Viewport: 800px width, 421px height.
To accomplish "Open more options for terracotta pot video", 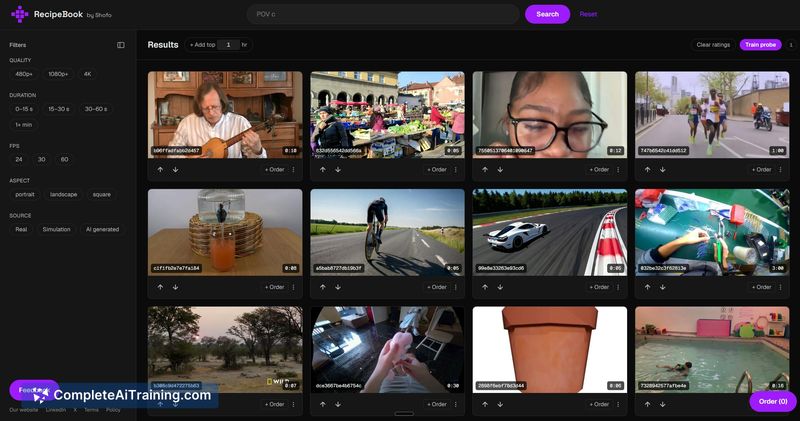I will (x=618, y=404).
